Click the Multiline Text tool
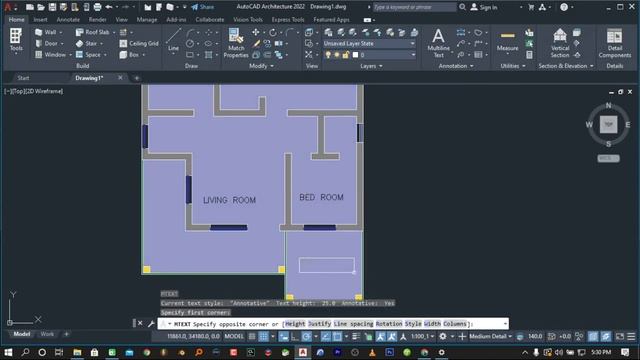Viewport: 640px width, 360px height. [x=438, y=43]
